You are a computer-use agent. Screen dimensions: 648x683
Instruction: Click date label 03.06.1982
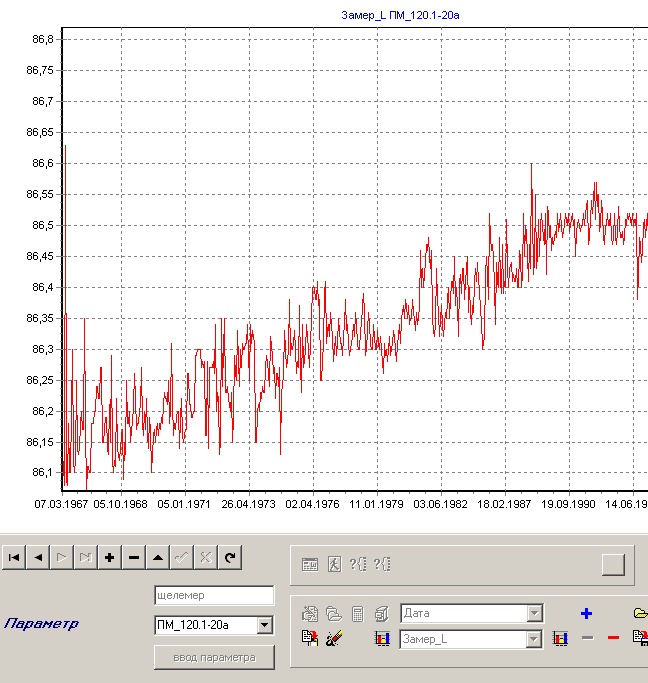coord(440,504)
